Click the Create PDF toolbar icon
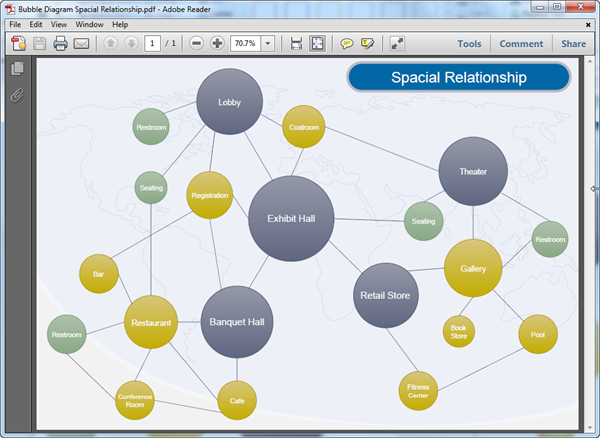Screen dimensions: 600x438 [17, 44]
